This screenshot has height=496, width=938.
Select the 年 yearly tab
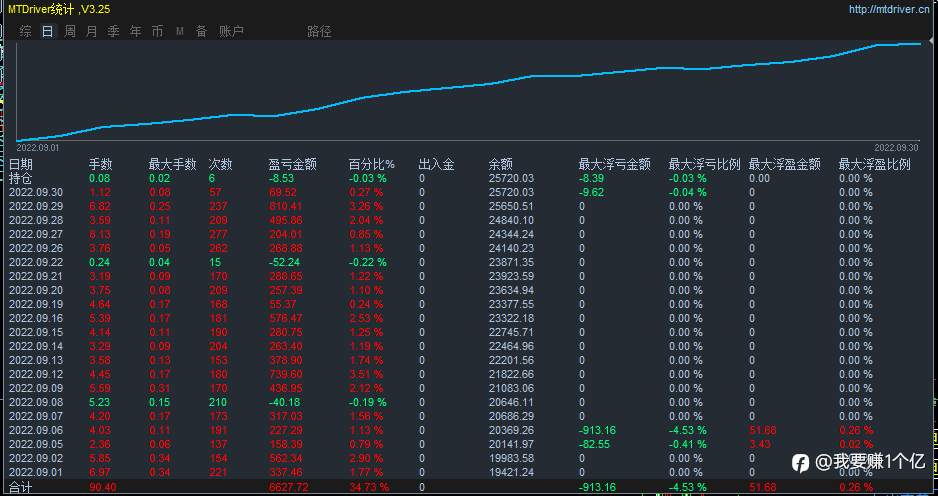[136, 32]
